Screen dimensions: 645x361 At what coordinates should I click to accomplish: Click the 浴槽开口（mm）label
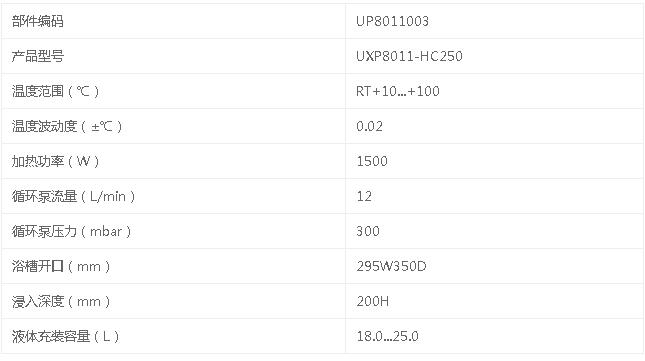pyautogui.click(x=61, y=266)
